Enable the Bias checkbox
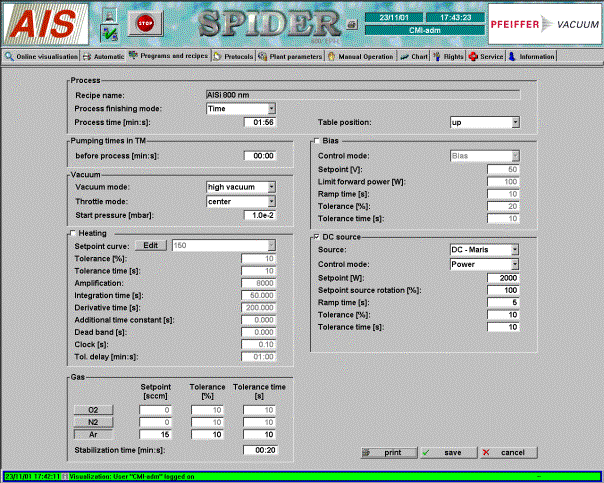604x483 pixels. pyautogui.click(x=318, y=142)
